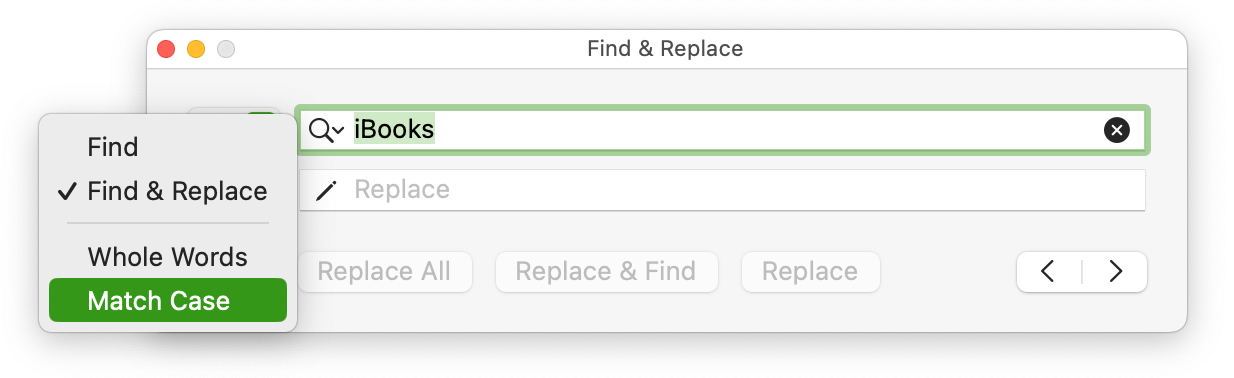The image size is (1234, 378).
Task: Click inside the empty Replace text field
Action: 722,190
